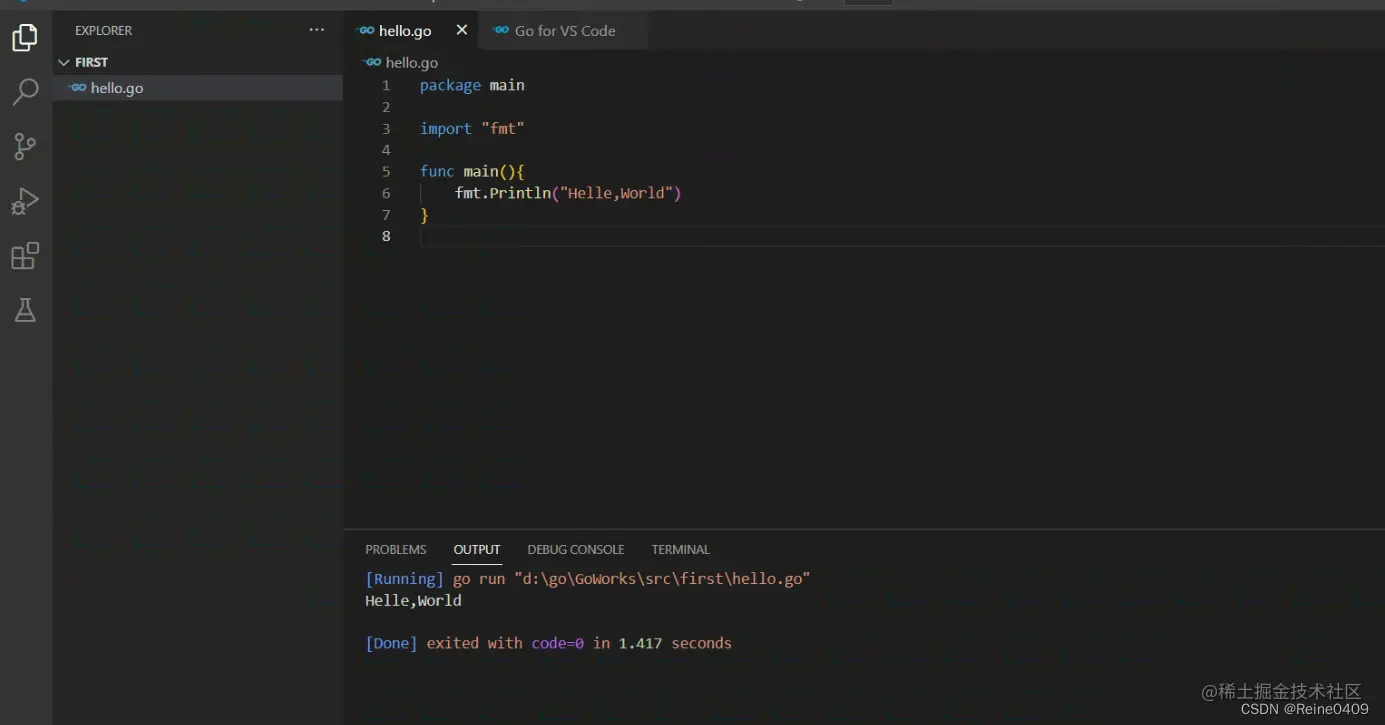The image size is (1385, 725).
Task: Open the Search view in activity bar
Action: click(x=25, y=92)
